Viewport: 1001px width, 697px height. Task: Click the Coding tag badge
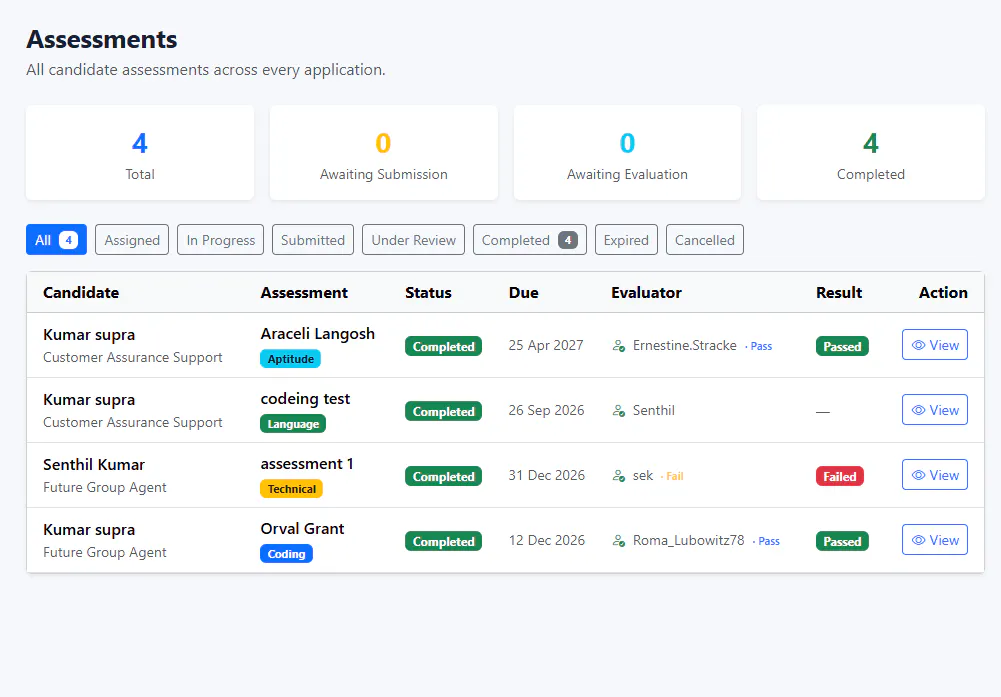(x=286, y=554)
